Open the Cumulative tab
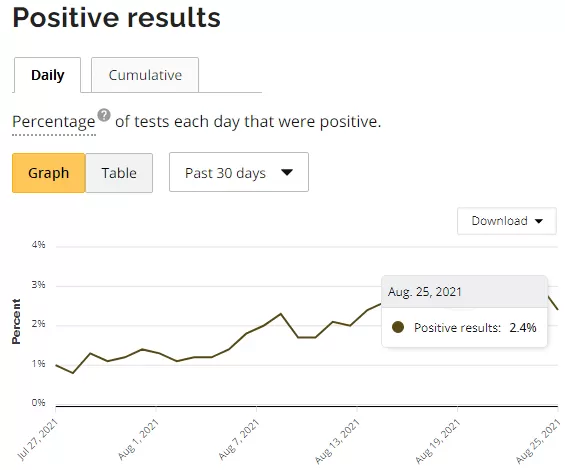This screenshot has height=470, width=565. pos(145,75)
